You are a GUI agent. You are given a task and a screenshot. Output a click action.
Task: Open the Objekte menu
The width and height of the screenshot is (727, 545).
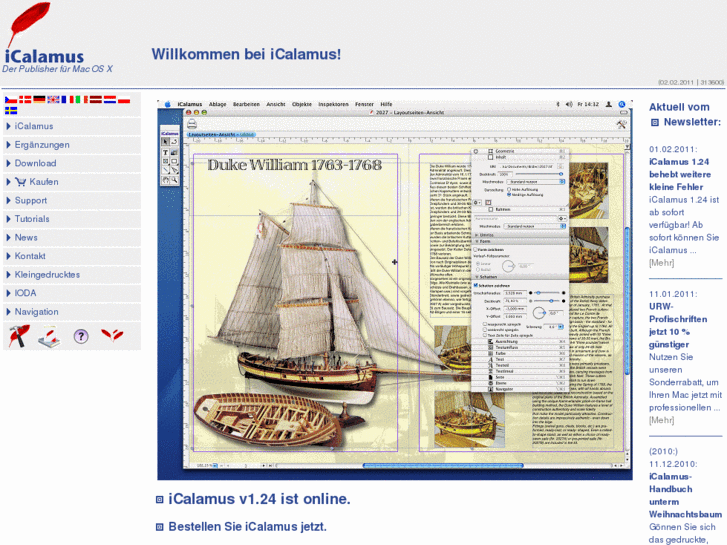point(302,104)
